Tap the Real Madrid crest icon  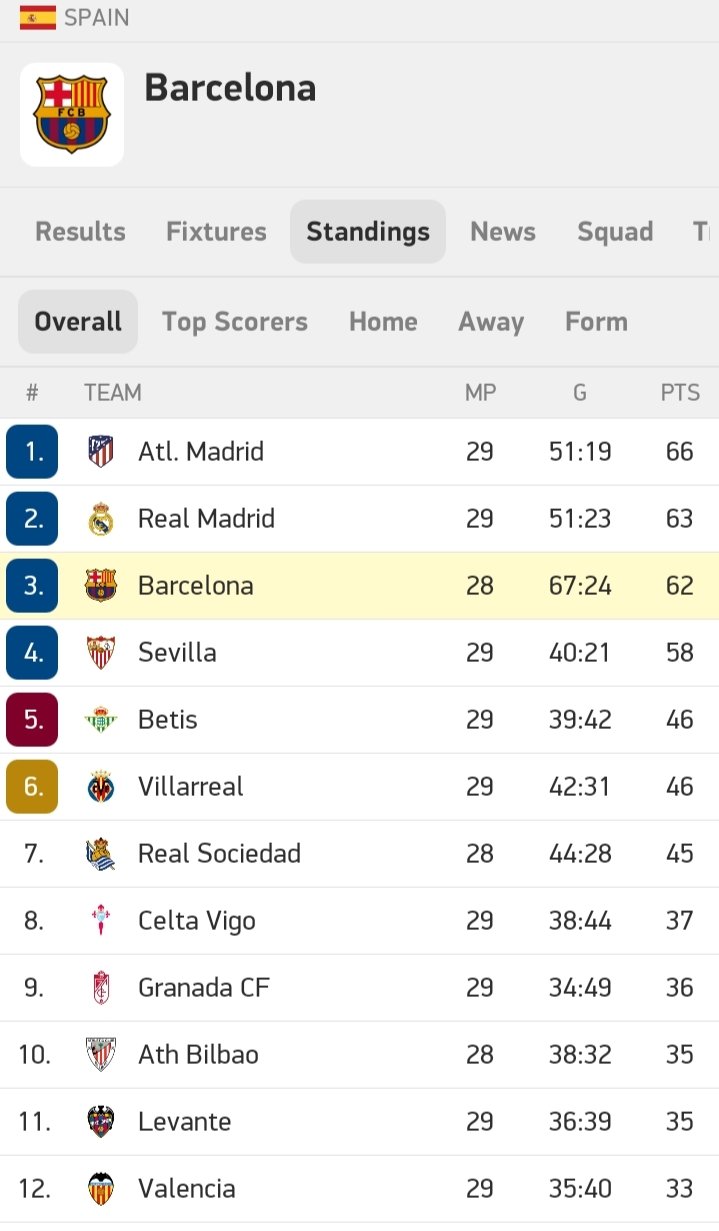100,519
